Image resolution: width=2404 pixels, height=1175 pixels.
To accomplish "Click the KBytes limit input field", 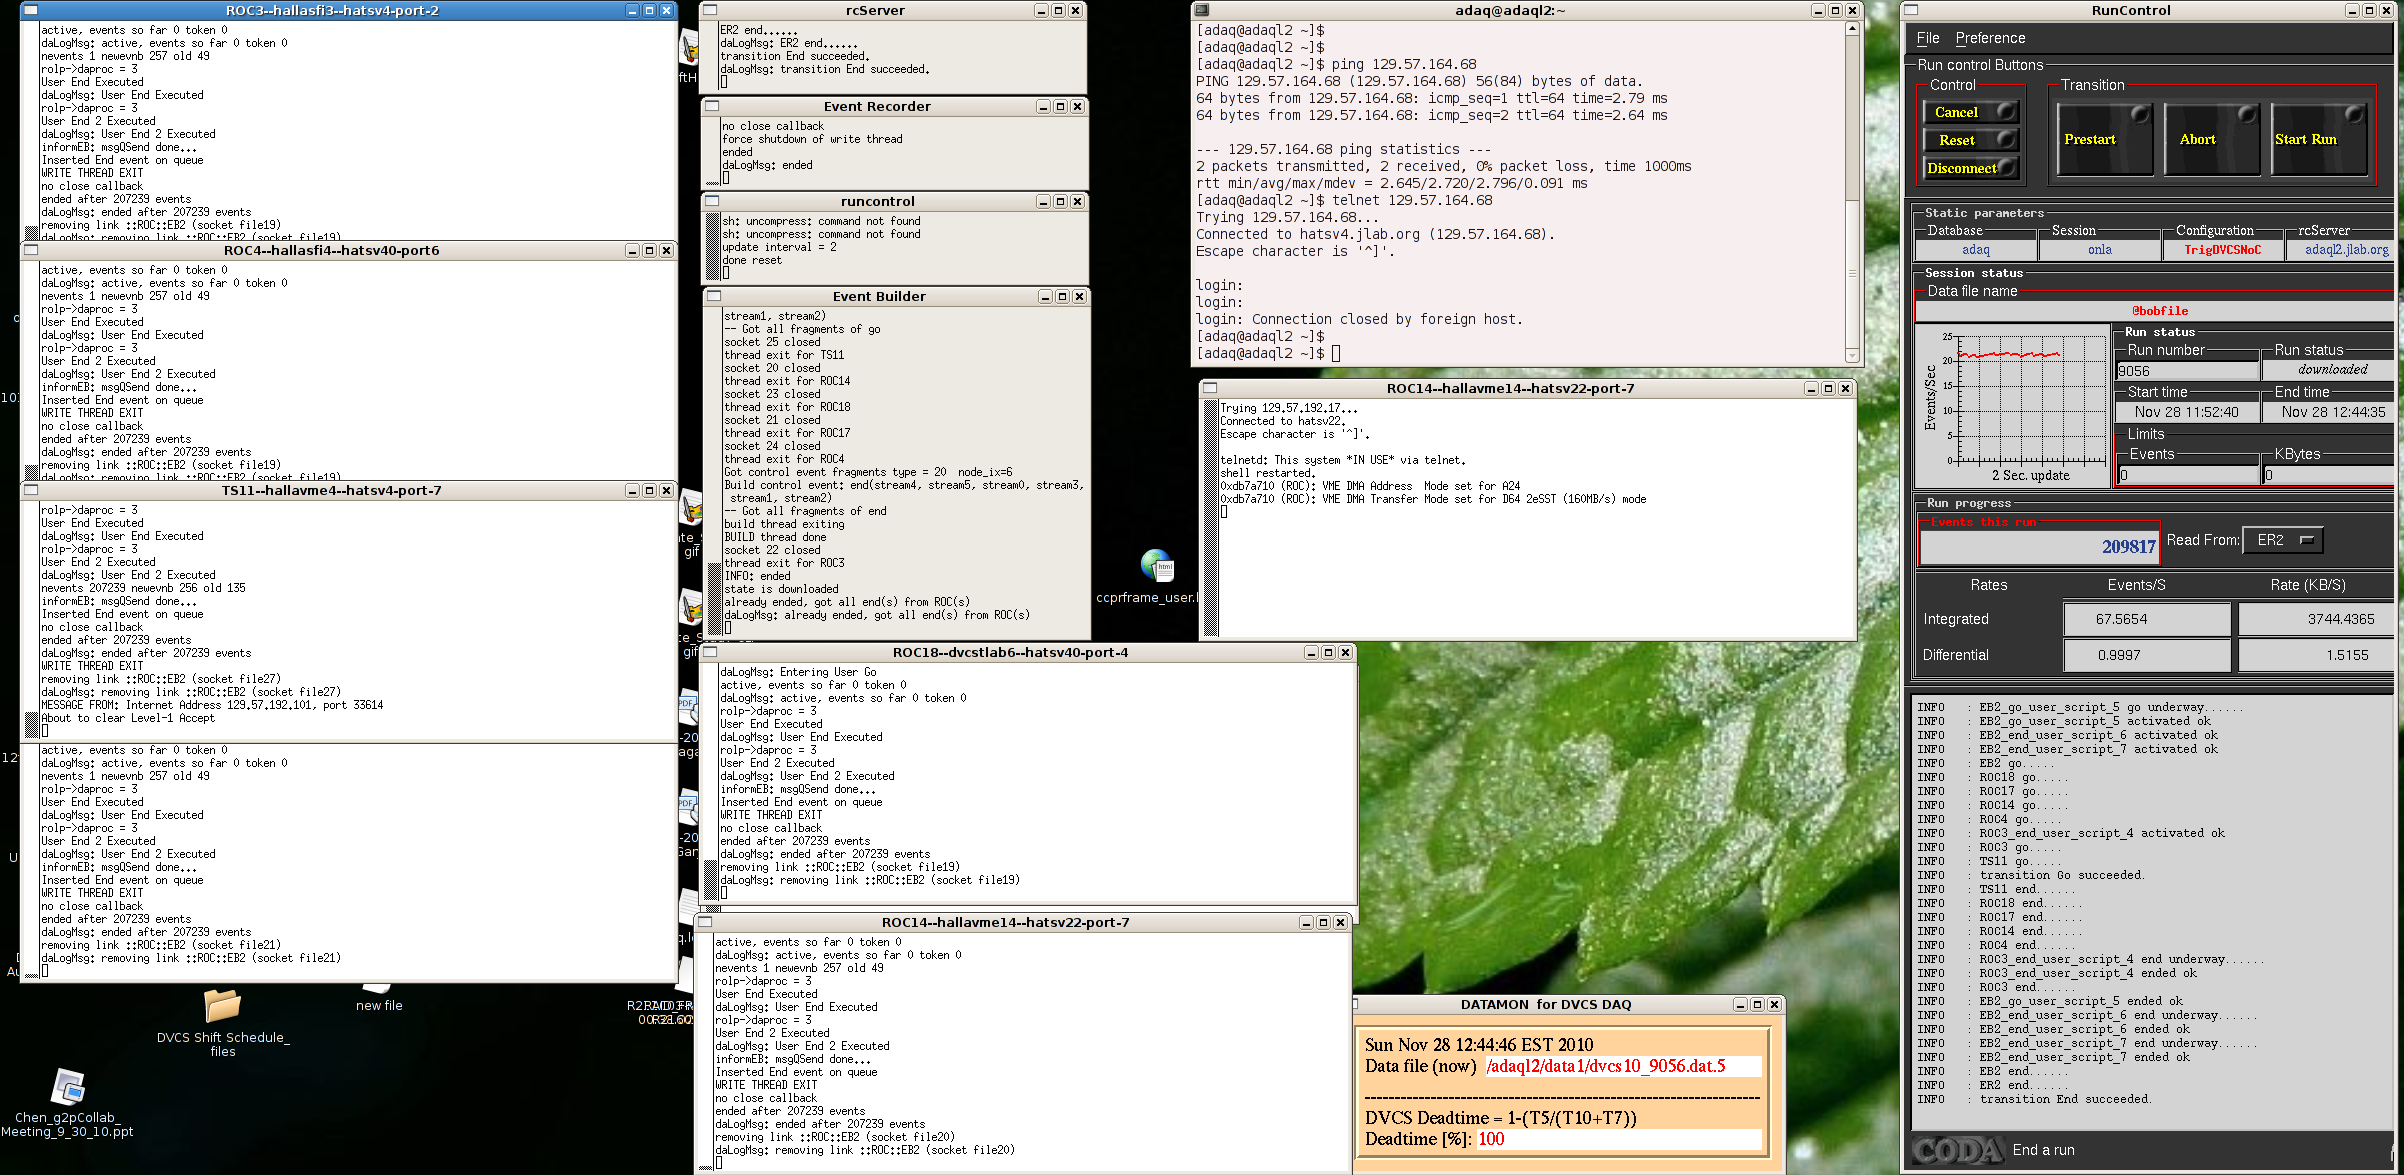I will pos(2330,475).
